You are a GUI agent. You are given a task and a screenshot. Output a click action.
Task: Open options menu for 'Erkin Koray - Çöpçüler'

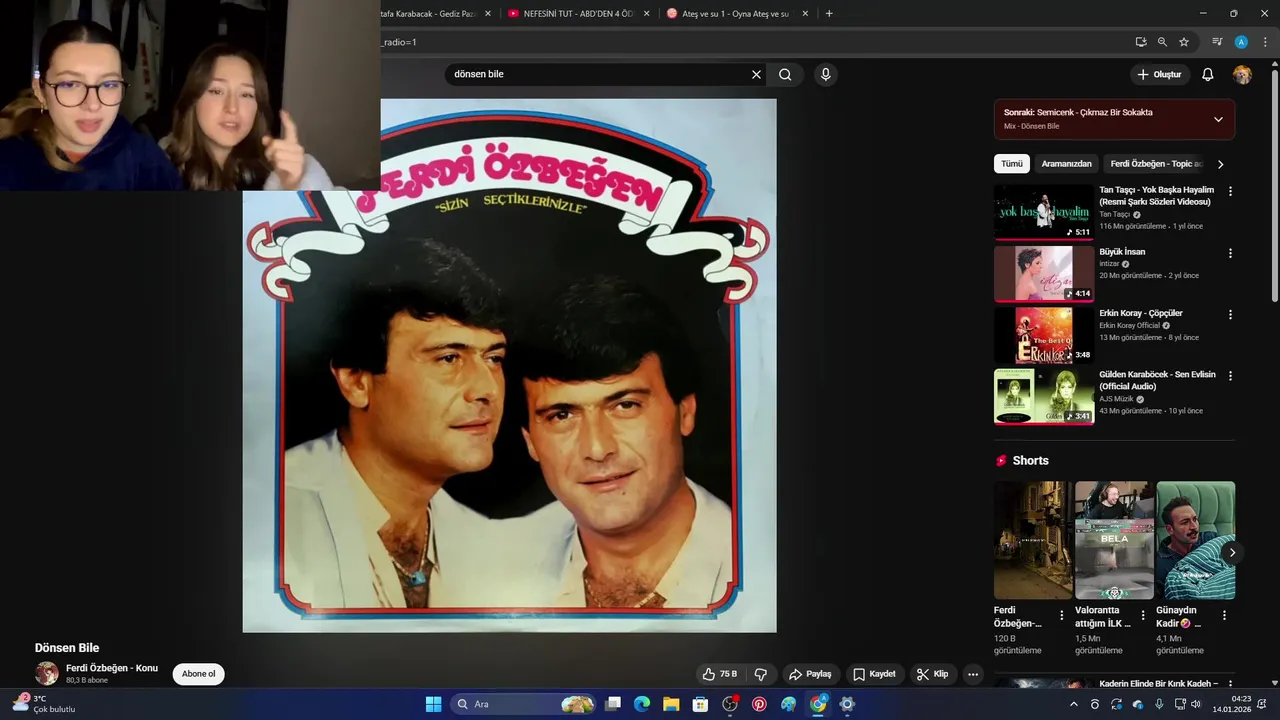[1230, 314]
